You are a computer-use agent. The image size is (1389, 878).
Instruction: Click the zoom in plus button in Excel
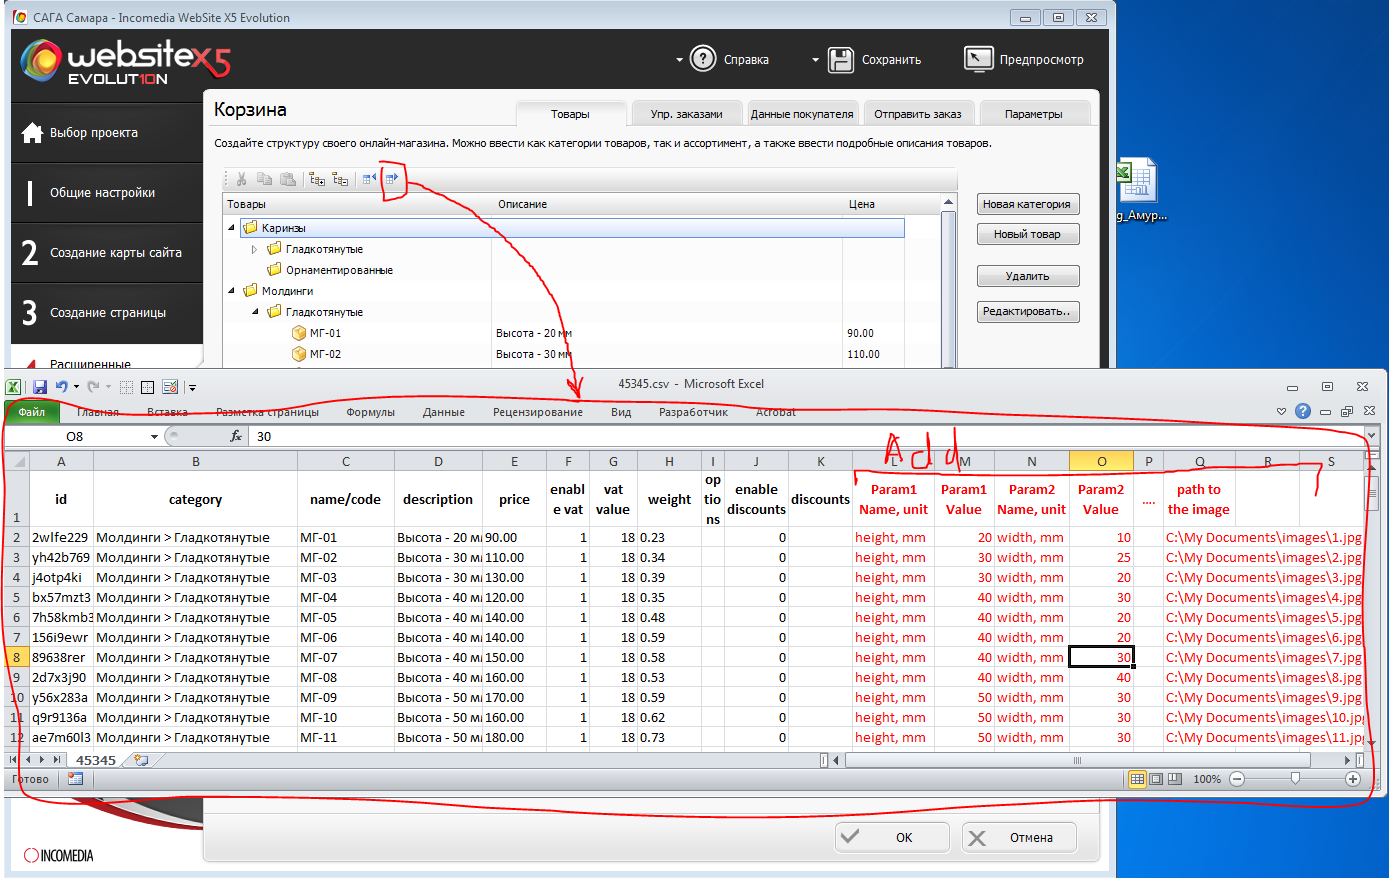click(1353, 779)
